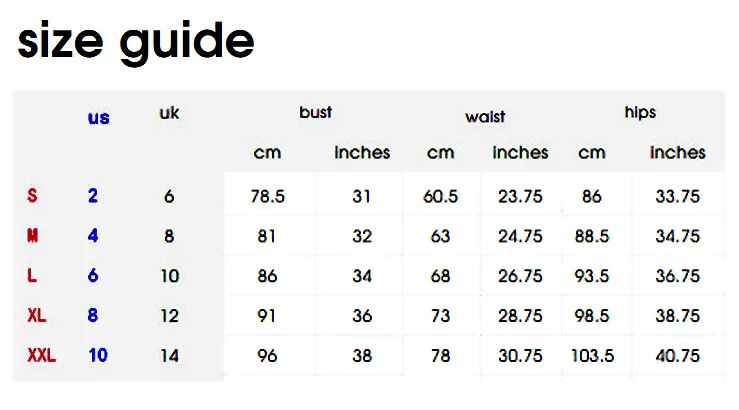Click the waist inches value 24.75
This screenshot has height=410, width=739.
(520, 237)
